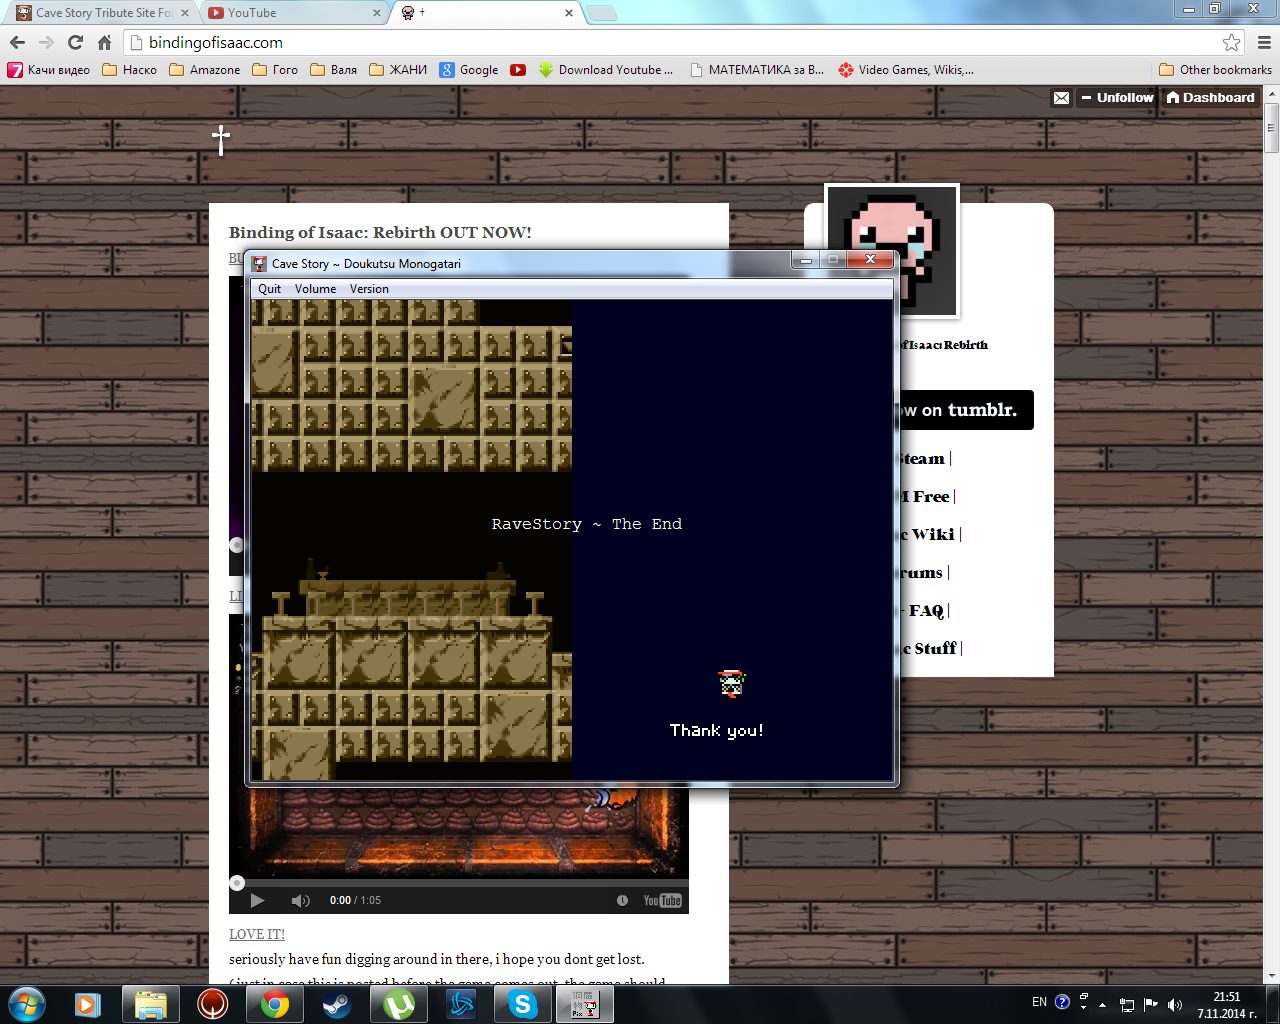Go back to the previous page in Chrome
Image resolution: width=1280 pixels, height=1024 pixels.
(17, 42)
